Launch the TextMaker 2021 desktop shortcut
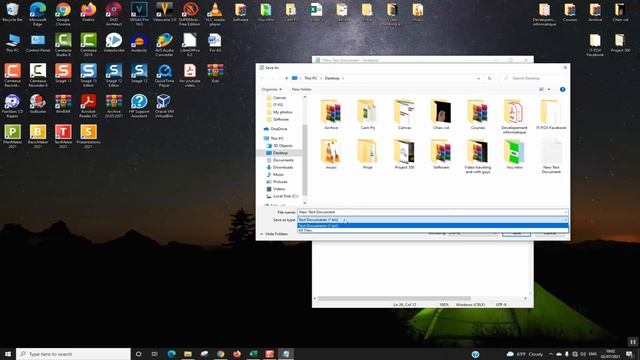Image resolution: width=640 pixels, height=360 pixels. [x=63, y=136]
